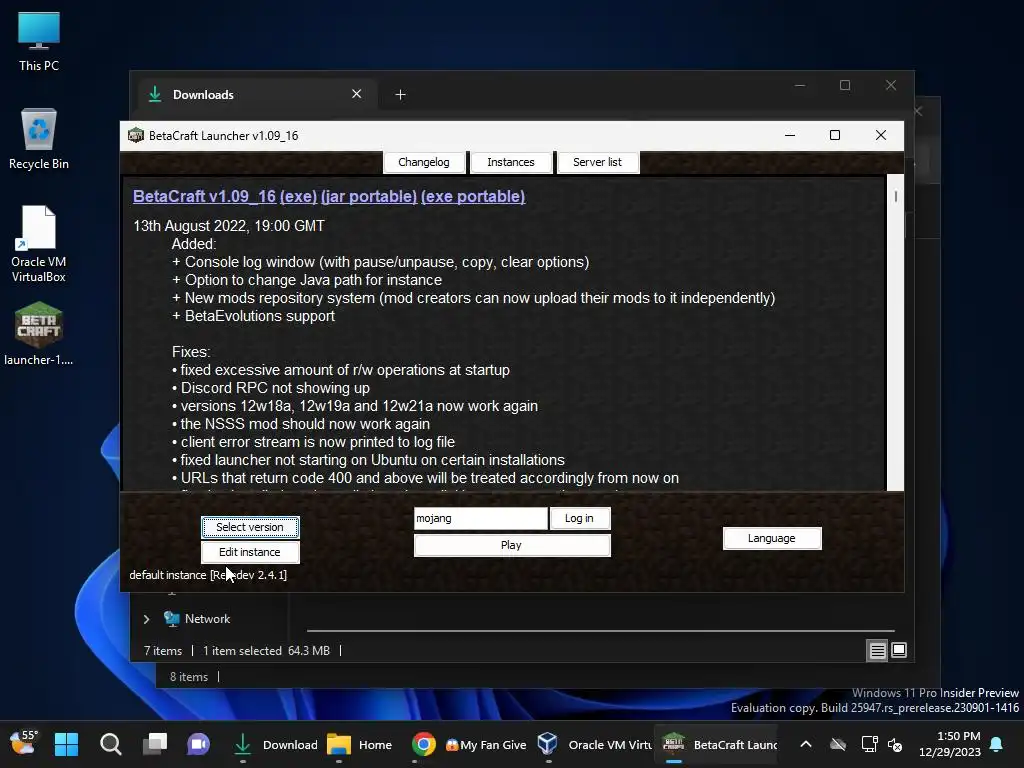Open Task View on taskbar

pos(155,744)
